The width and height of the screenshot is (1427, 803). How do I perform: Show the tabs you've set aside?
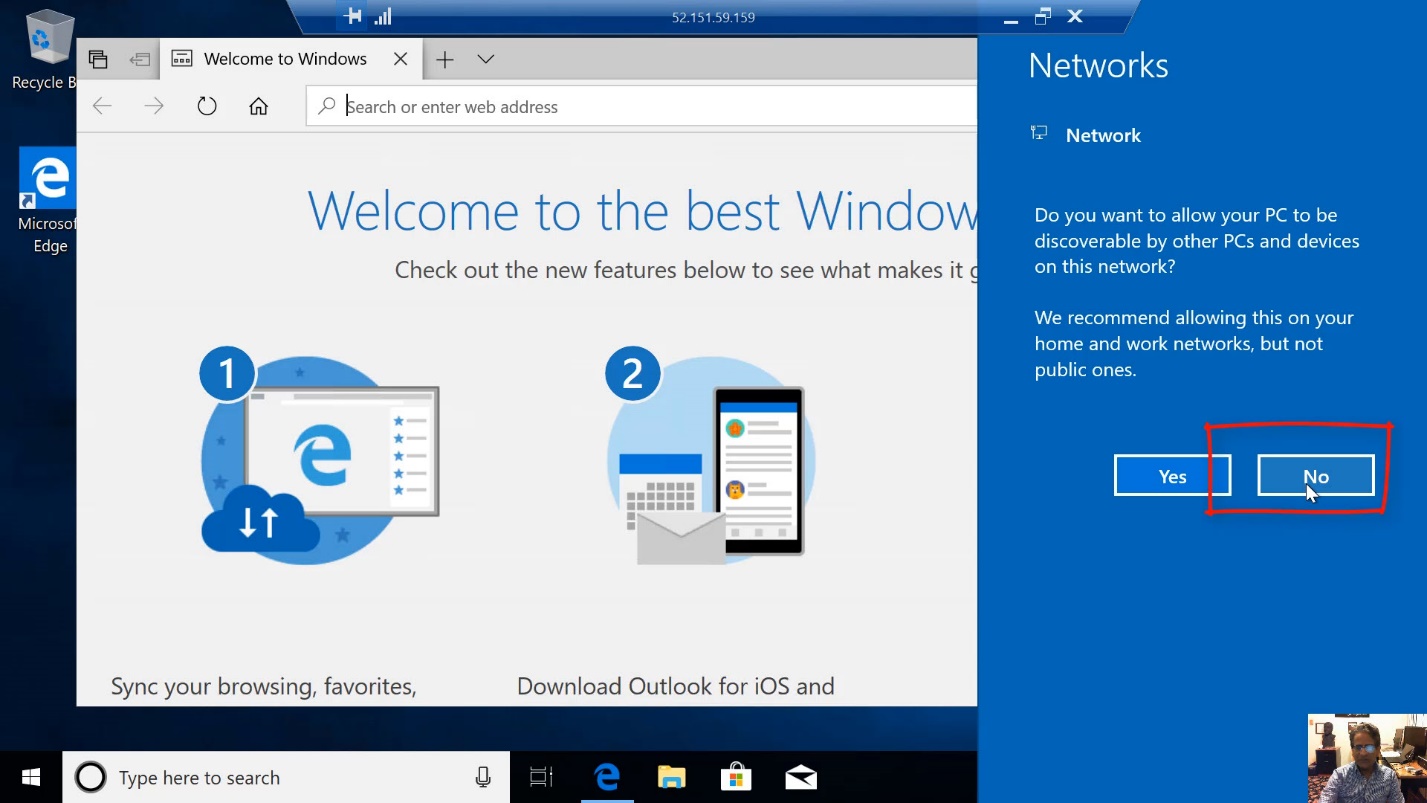pos(98,59)
